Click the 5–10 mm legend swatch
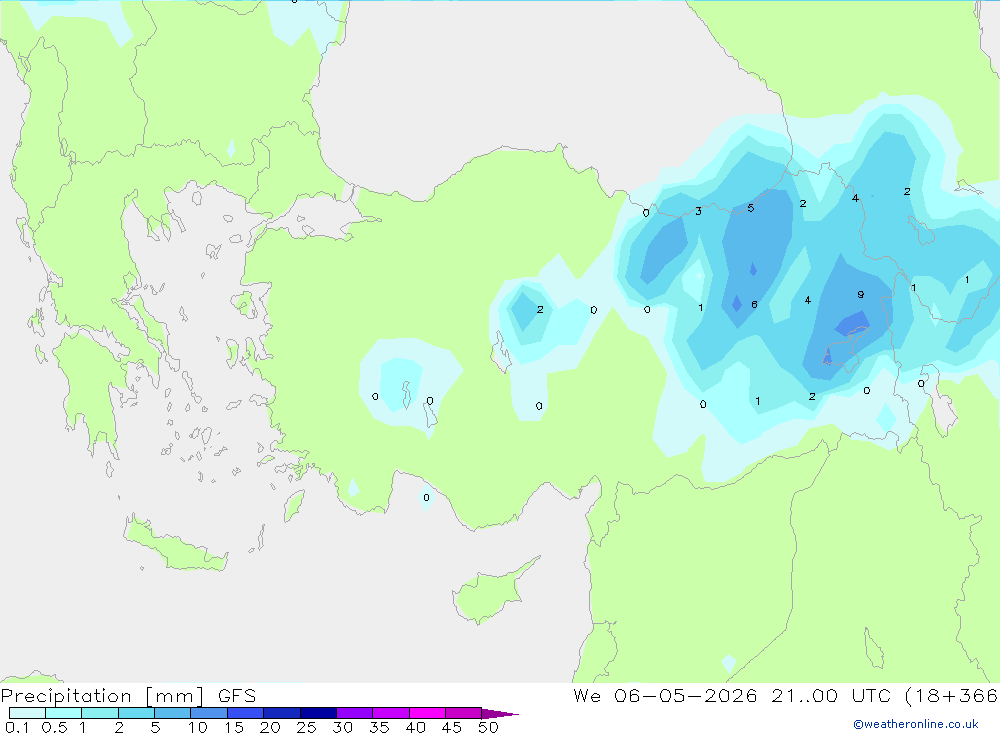This screenshot has height=733, width=1000. [x=173, y=713]
